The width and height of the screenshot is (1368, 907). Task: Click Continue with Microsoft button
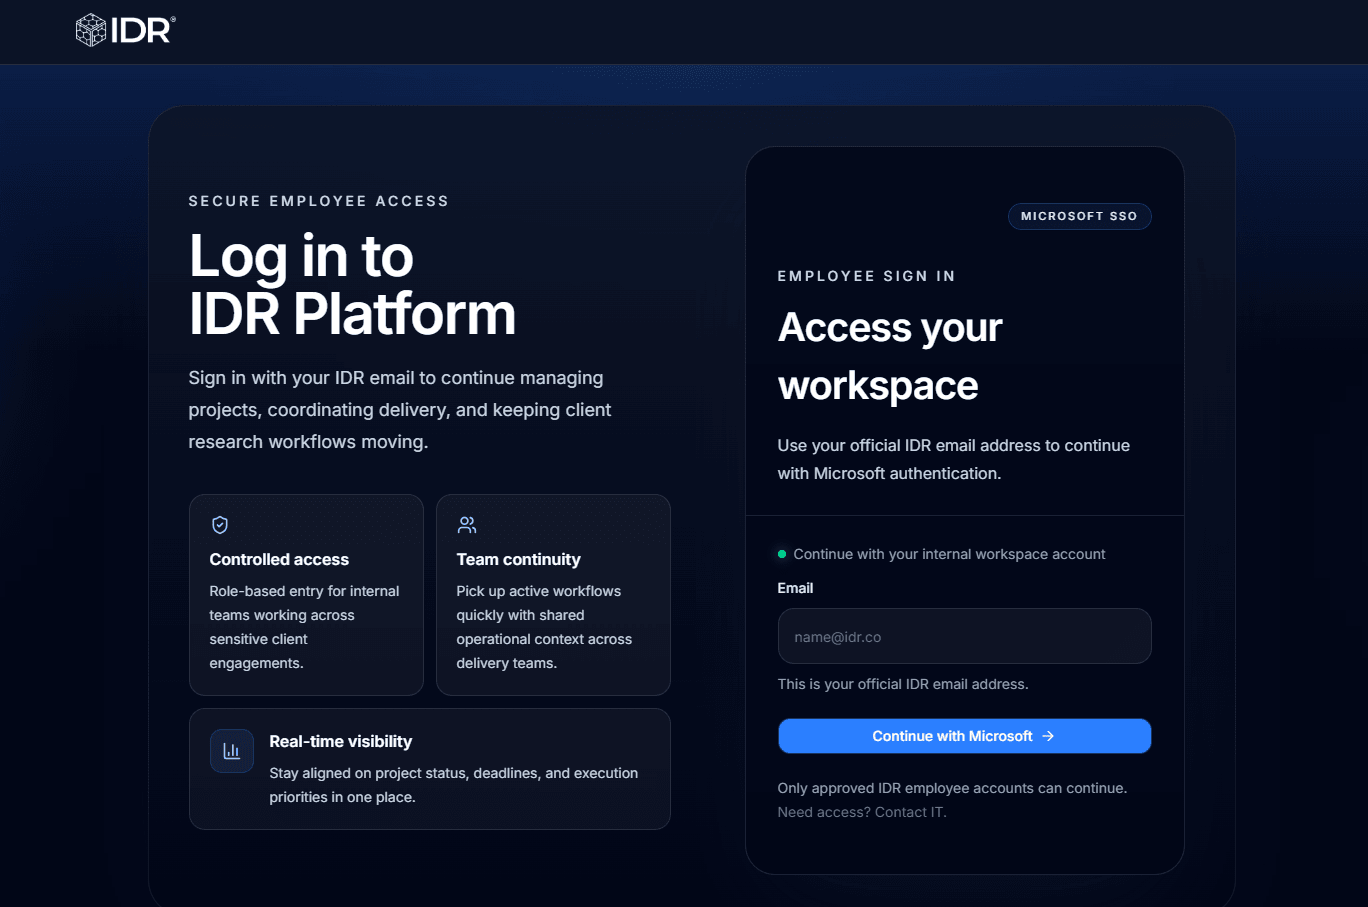point(965,736)
